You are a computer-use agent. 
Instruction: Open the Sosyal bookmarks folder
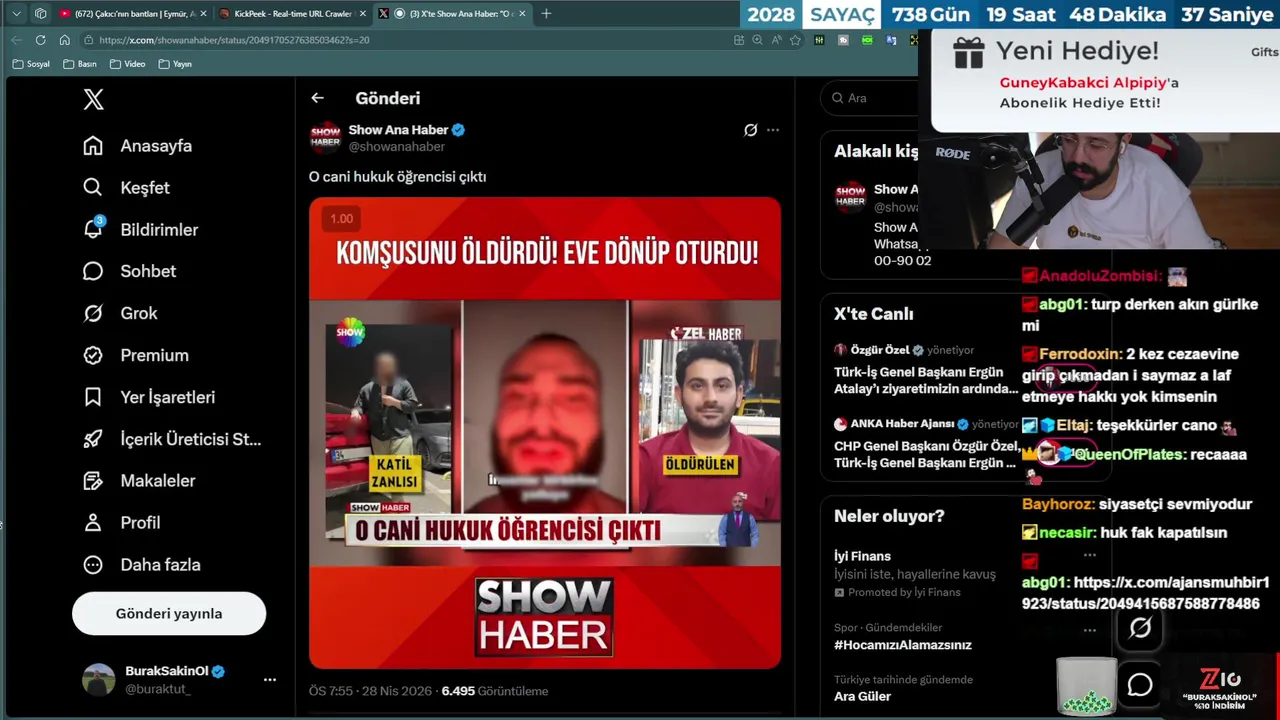[31, 64]
